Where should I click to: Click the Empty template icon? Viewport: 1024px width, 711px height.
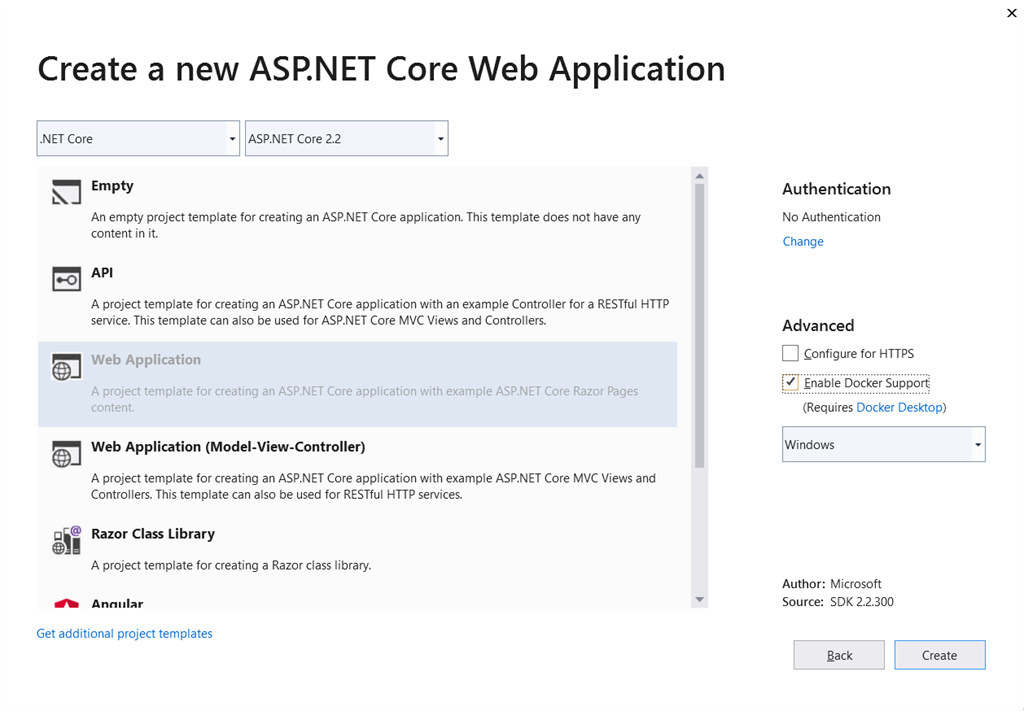pyautogui.click(x=64, y=192)
